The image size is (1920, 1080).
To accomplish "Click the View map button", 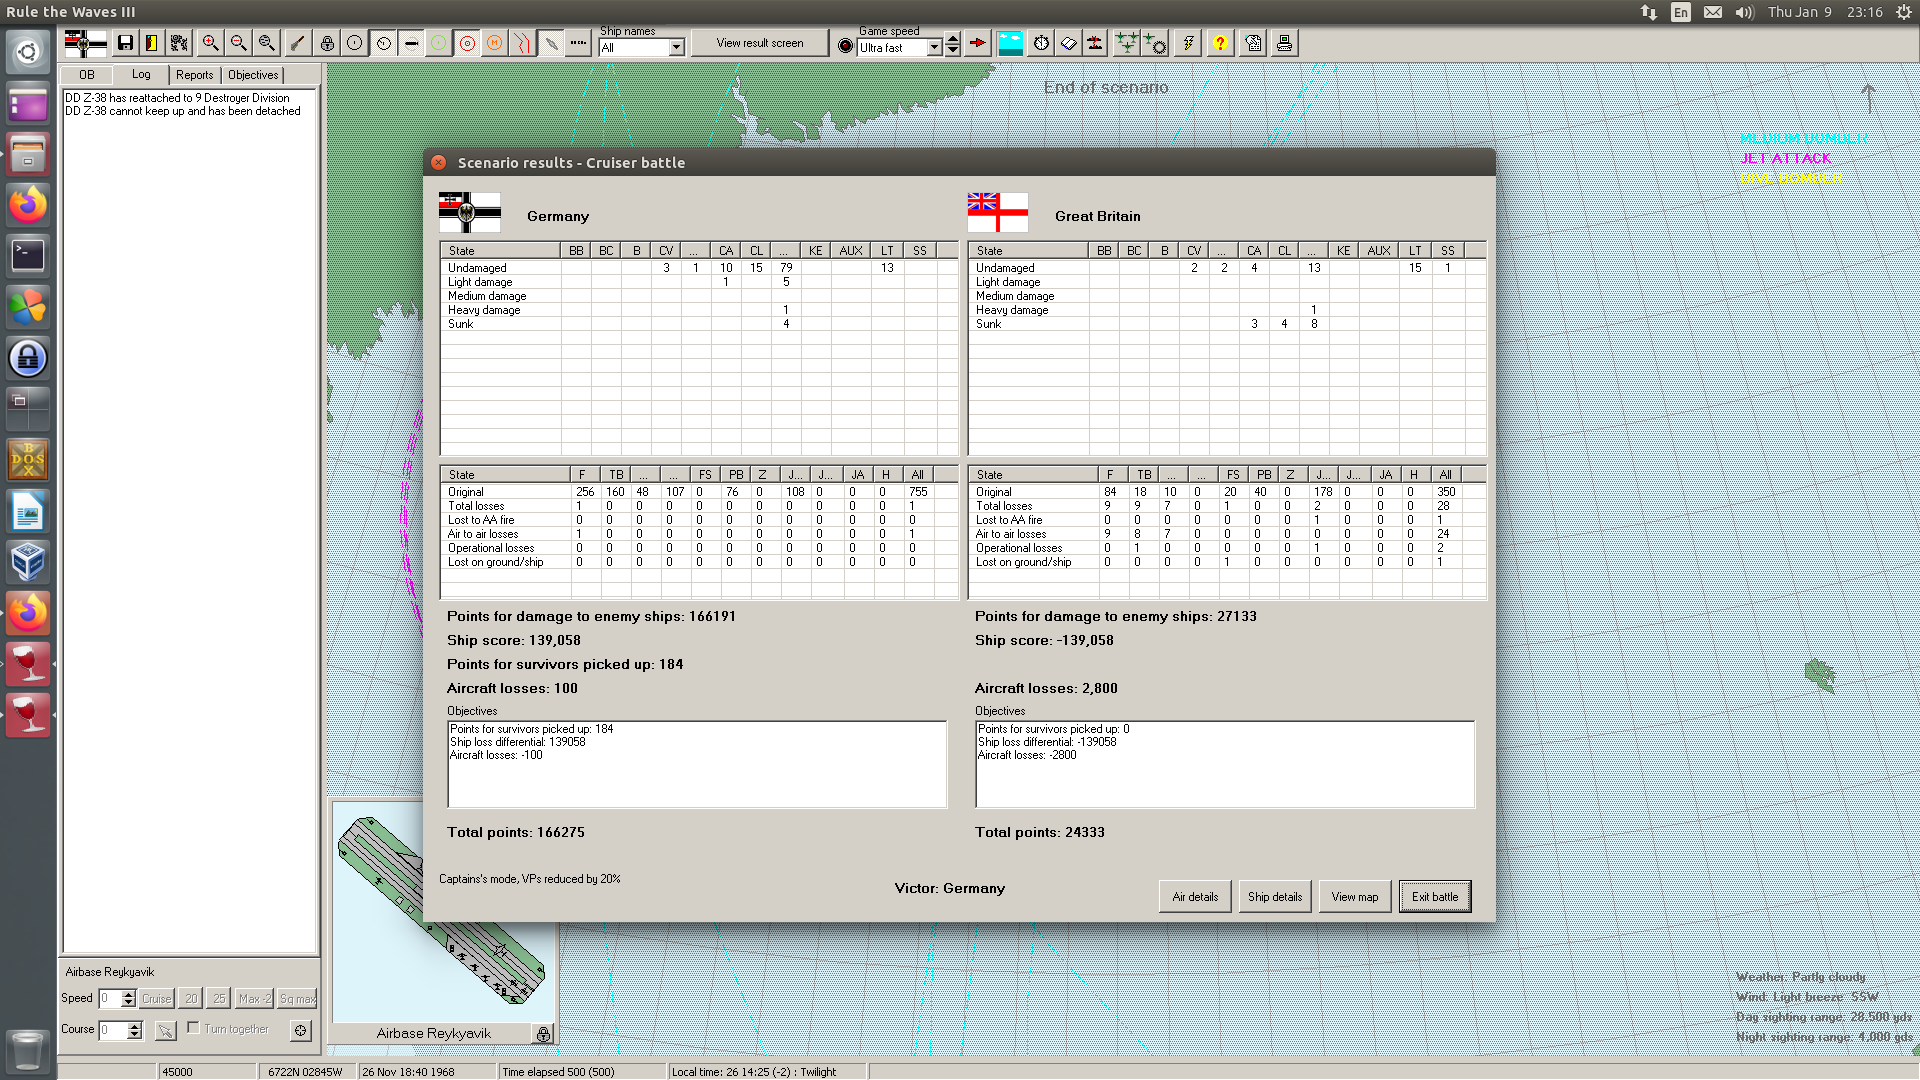I will [x=1355, y=897].
